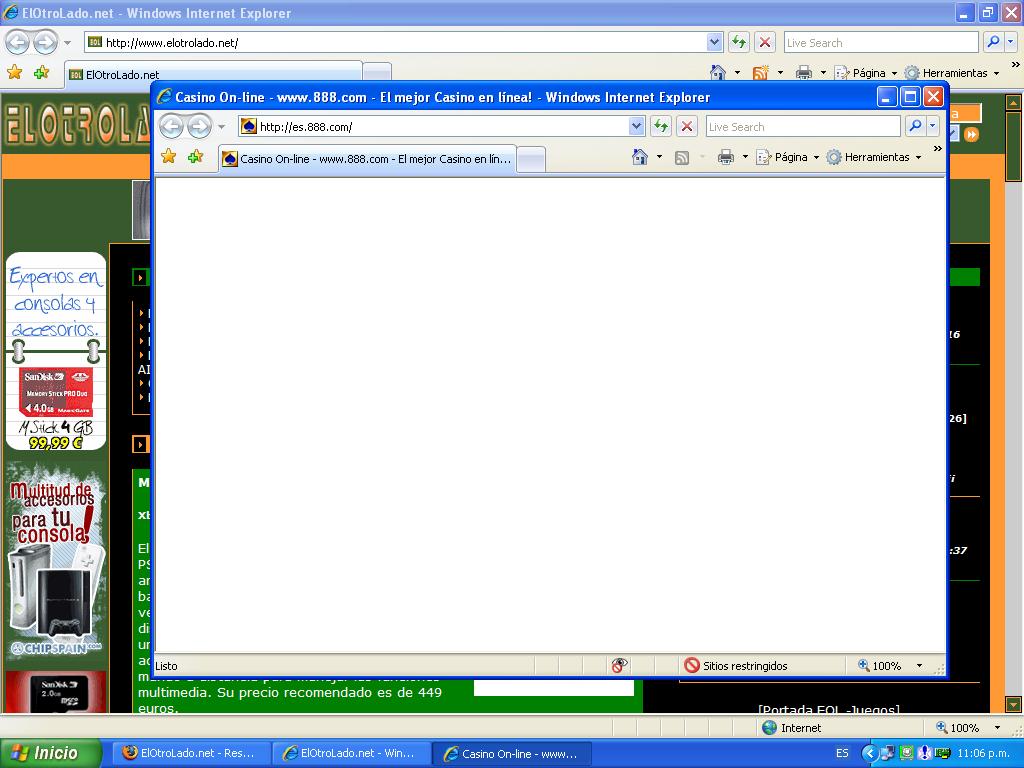Click the privacy report eye icon in status bar

point(620,665)
